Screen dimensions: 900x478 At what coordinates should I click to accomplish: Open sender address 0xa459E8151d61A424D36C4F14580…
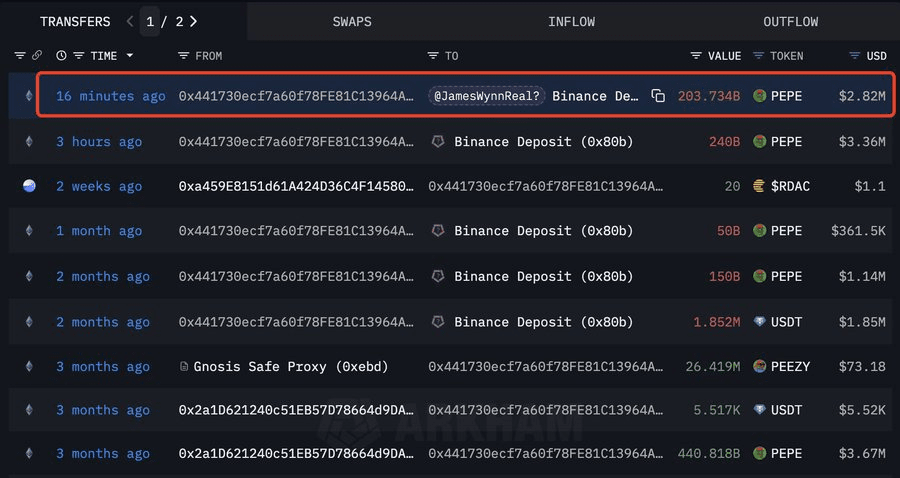[x=296, y=186]
